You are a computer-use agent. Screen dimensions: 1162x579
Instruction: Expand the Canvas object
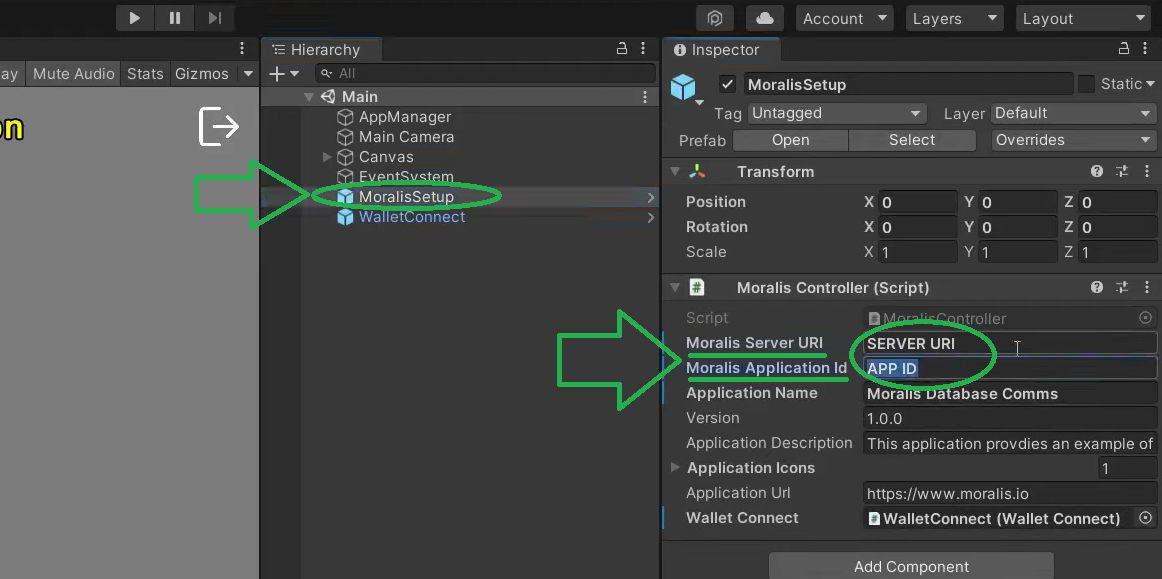tap(327, 157)
